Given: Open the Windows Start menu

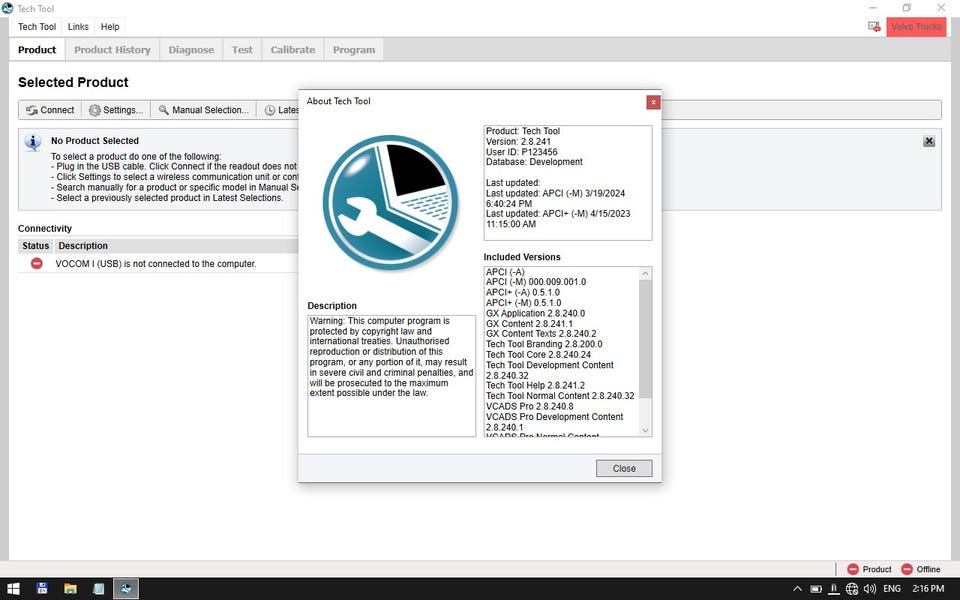Looking at the screenshot, I should pos(13,589).
